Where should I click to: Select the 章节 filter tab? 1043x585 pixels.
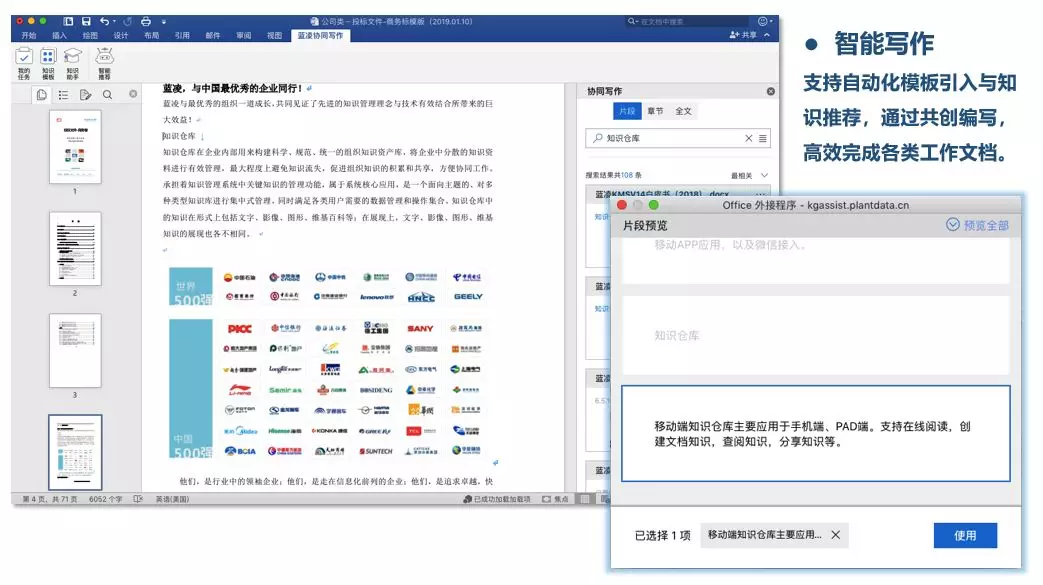pos(655,111)
